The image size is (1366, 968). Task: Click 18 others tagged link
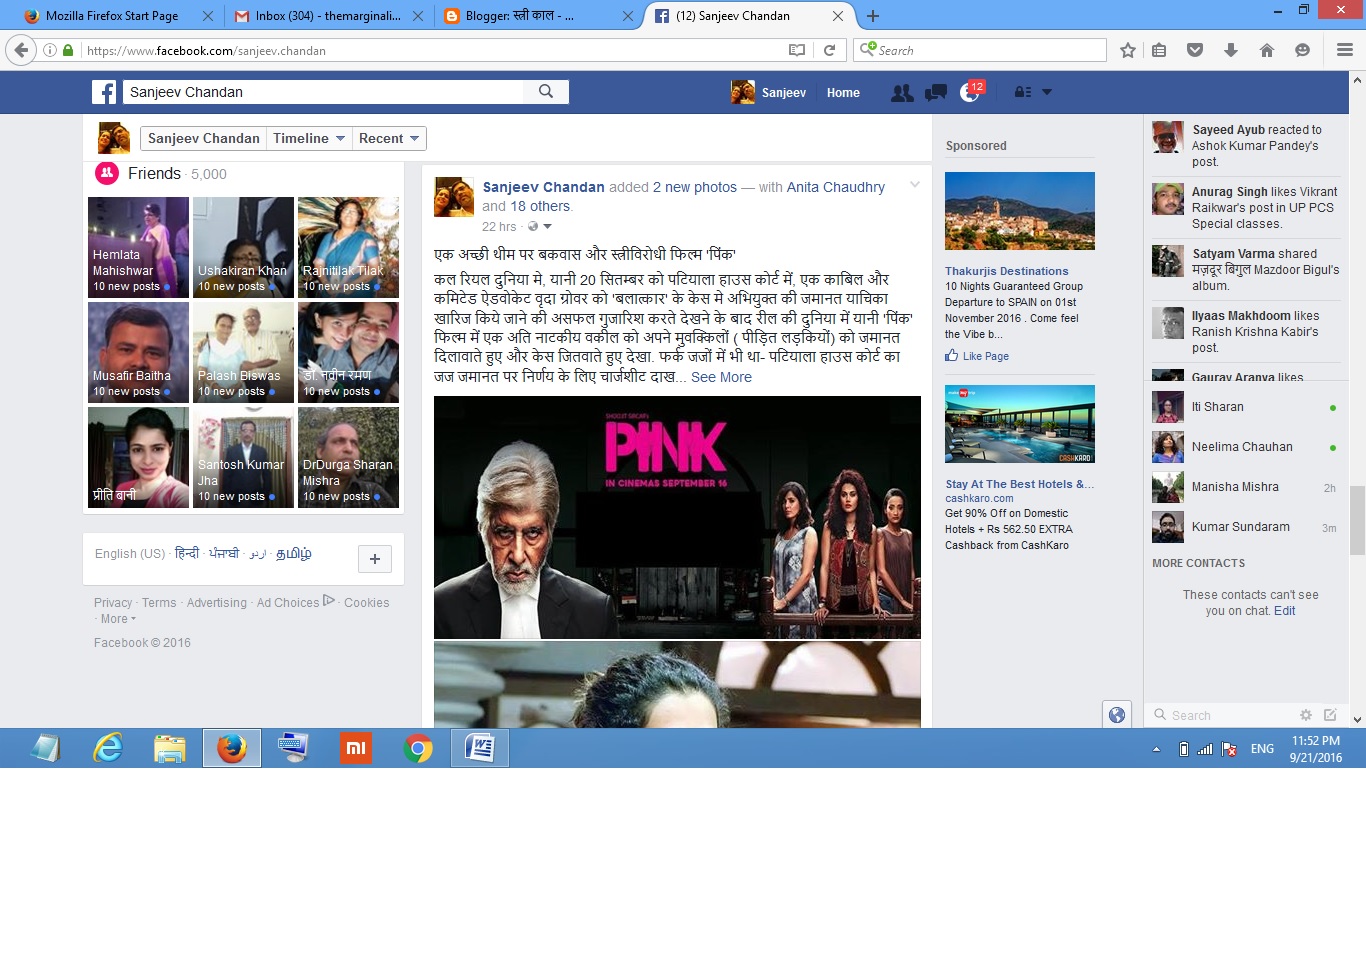pos(540,206)
